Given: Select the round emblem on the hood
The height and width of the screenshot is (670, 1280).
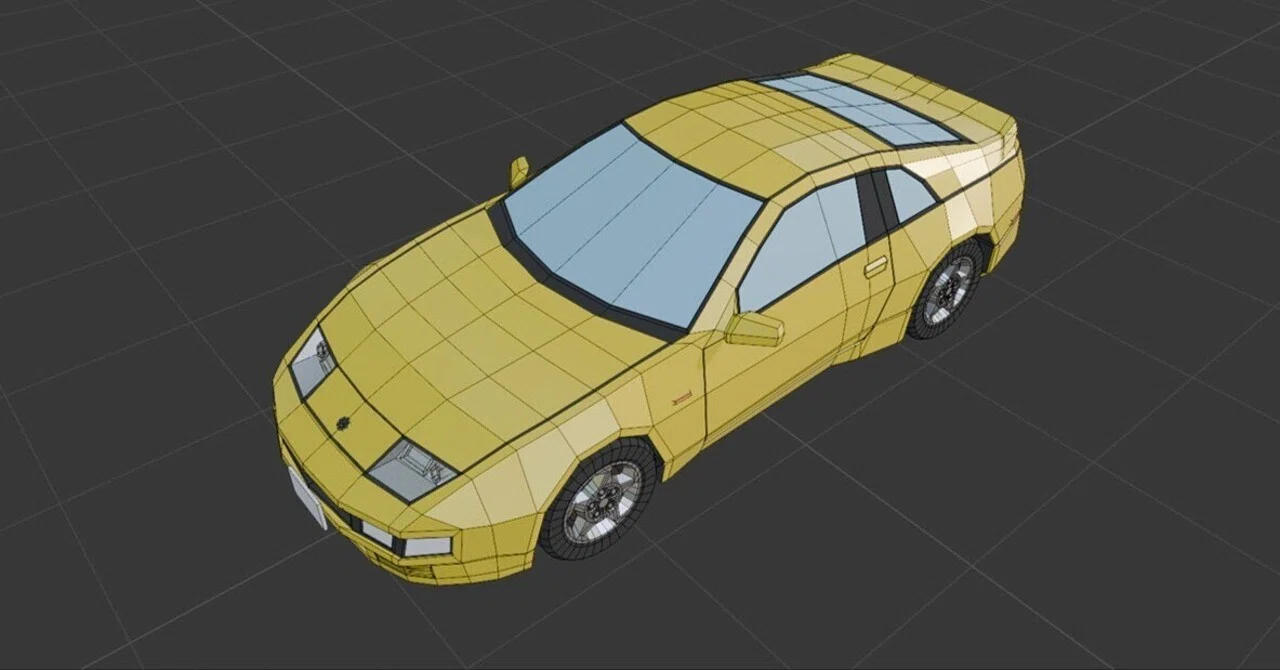Looking at the screenshot, I should [x=343, y=423].
